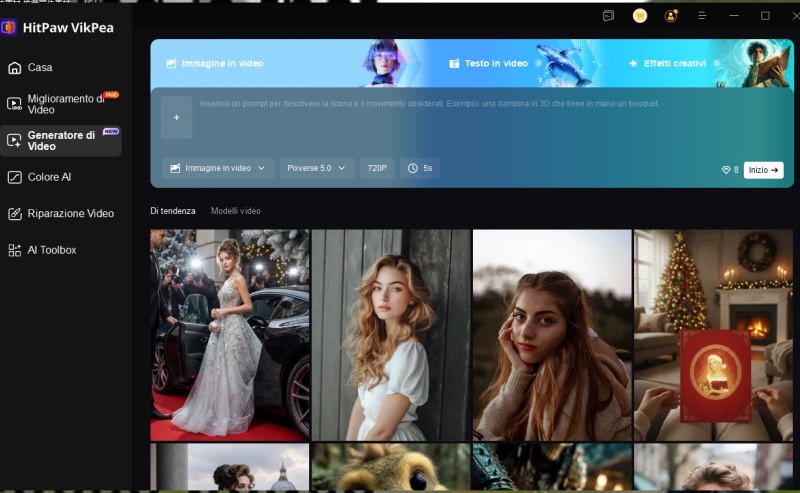Click the arrow next to Effetti creativi
This screenshot has height=493, width=800.
click(716, 63)
